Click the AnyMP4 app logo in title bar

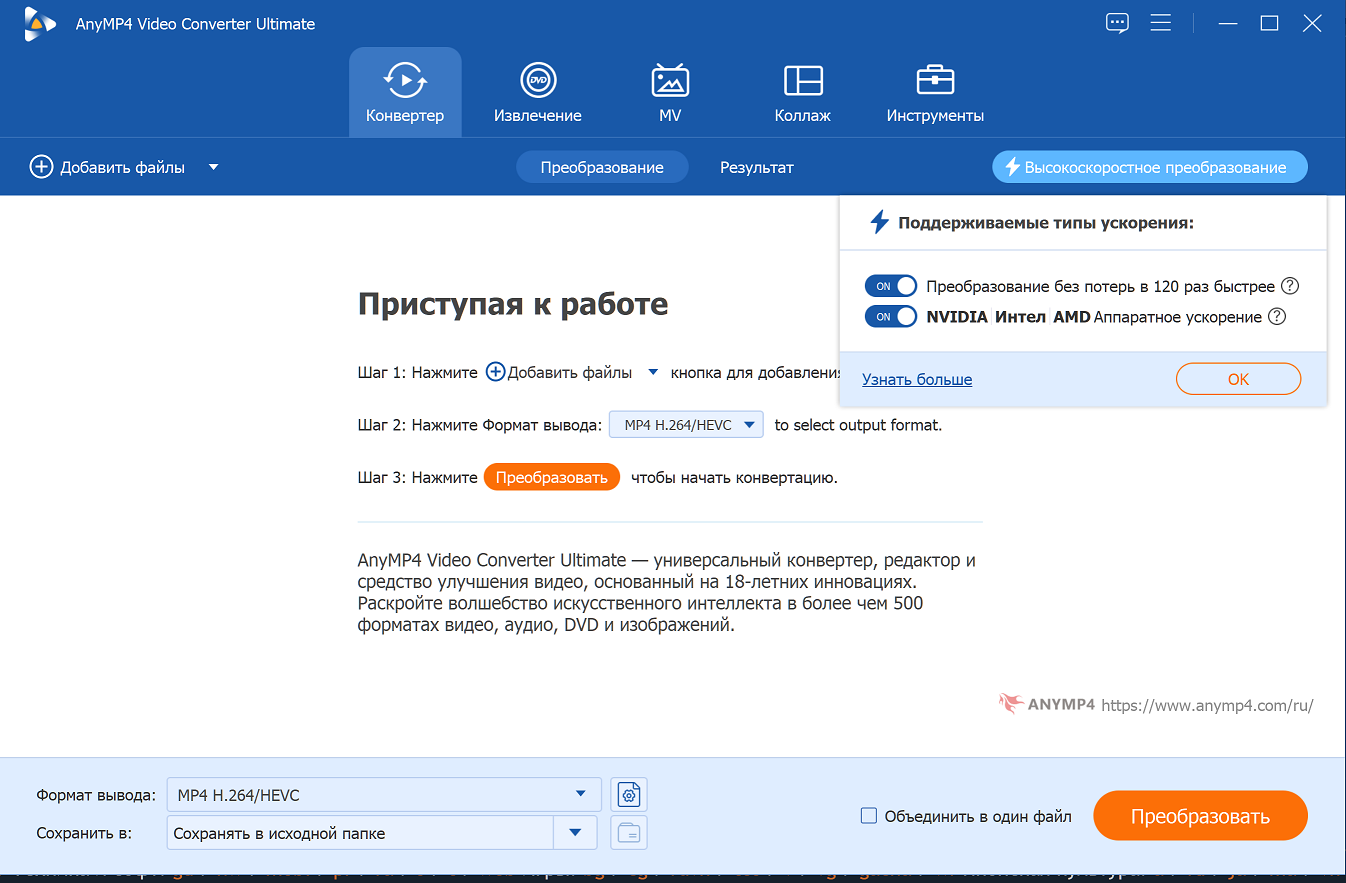coord(40,24)
